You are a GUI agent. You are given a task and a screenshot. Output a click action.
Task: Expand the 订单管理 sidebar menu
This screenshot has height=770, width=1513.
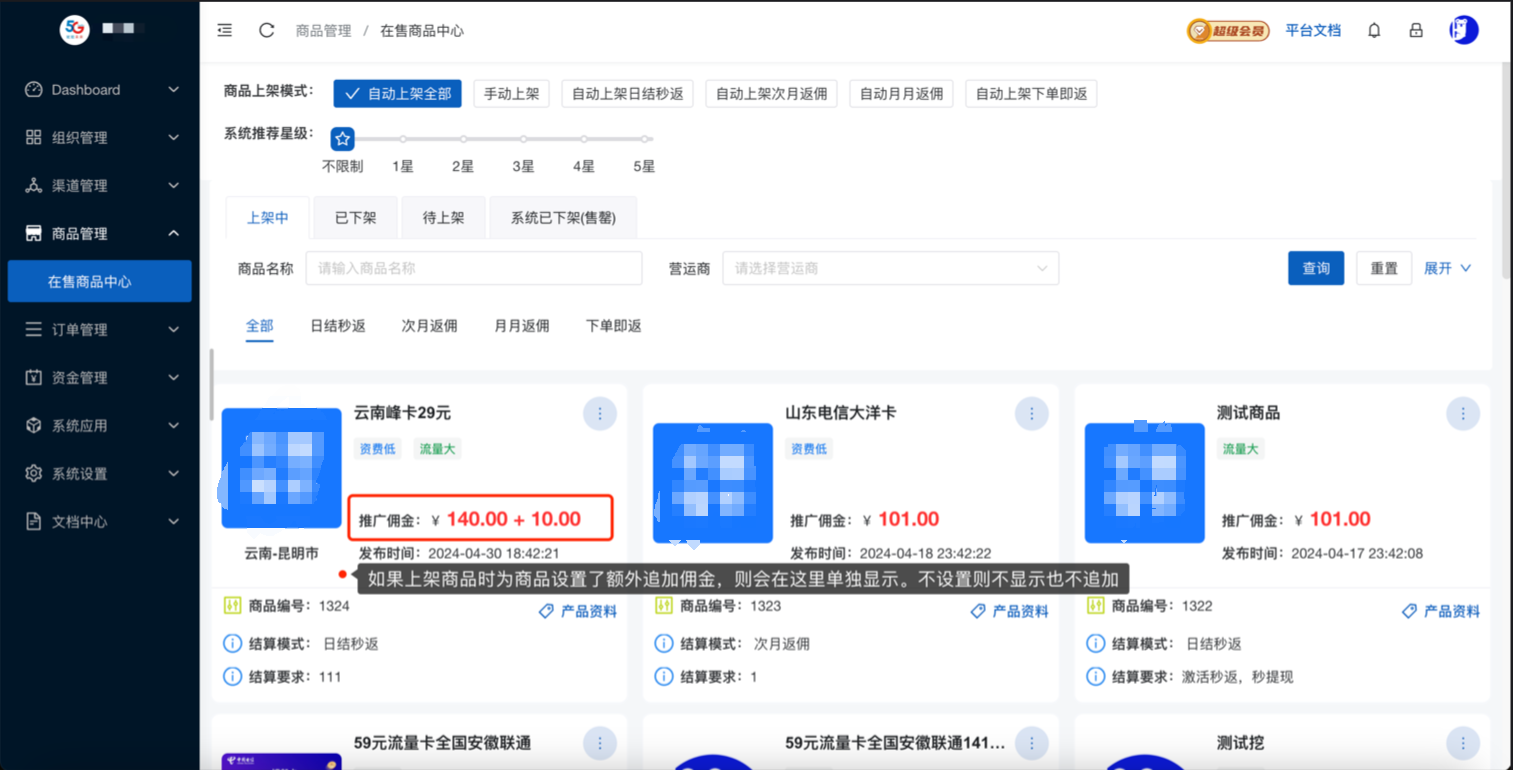(x=100, y=330)
